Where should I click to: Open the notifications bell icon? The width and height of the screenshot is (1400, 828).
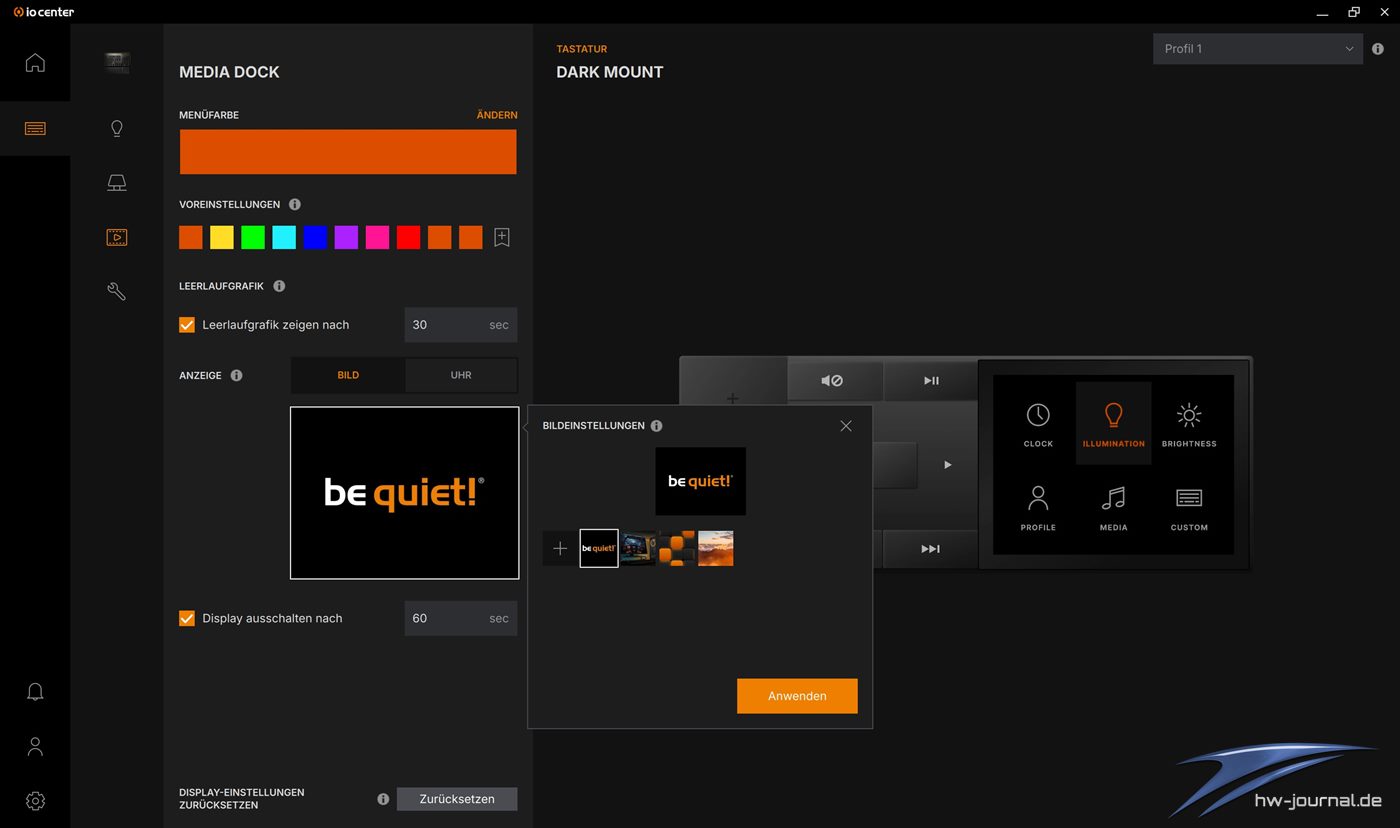[35, 692]
